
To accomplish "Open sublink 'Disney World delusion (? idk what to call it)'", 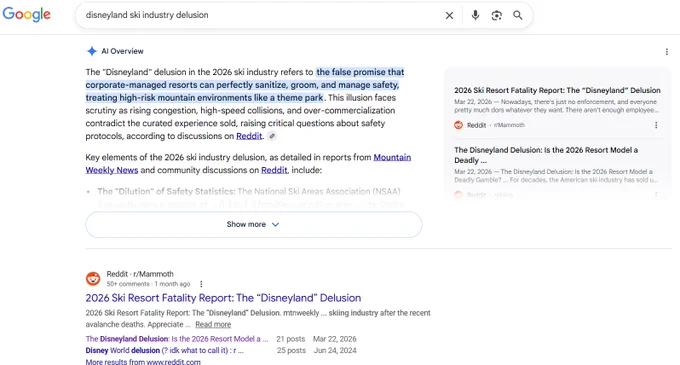I will [x=164, y=350].
